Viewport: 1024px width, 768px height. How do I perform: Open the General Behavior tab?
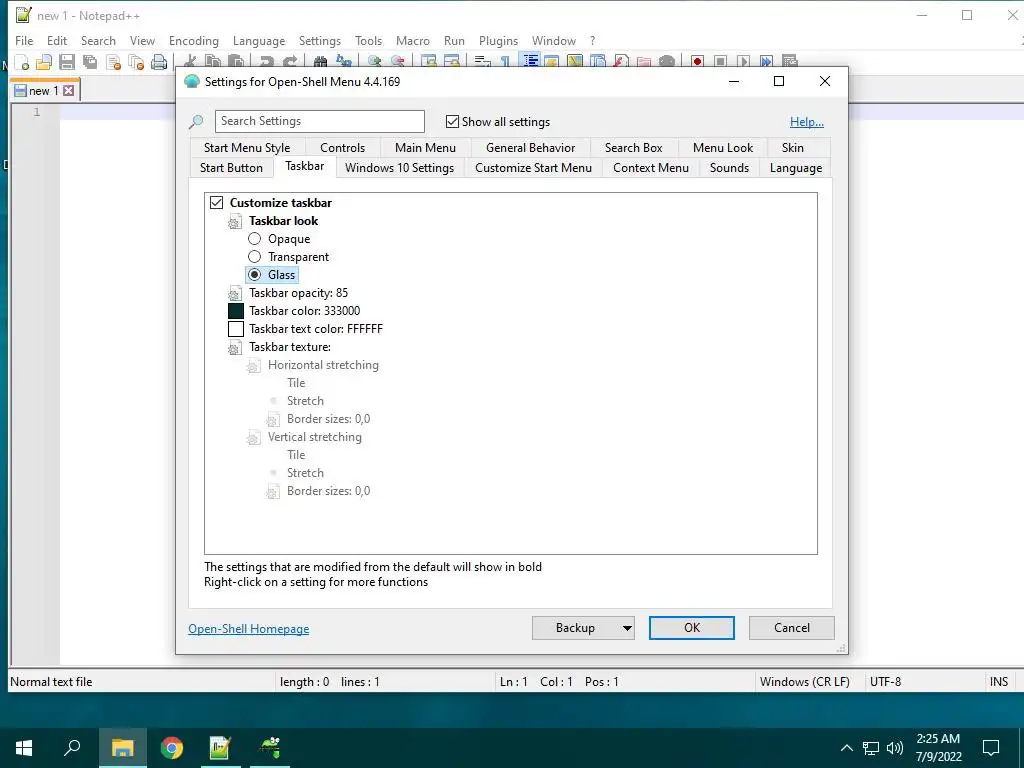point(530,148)
